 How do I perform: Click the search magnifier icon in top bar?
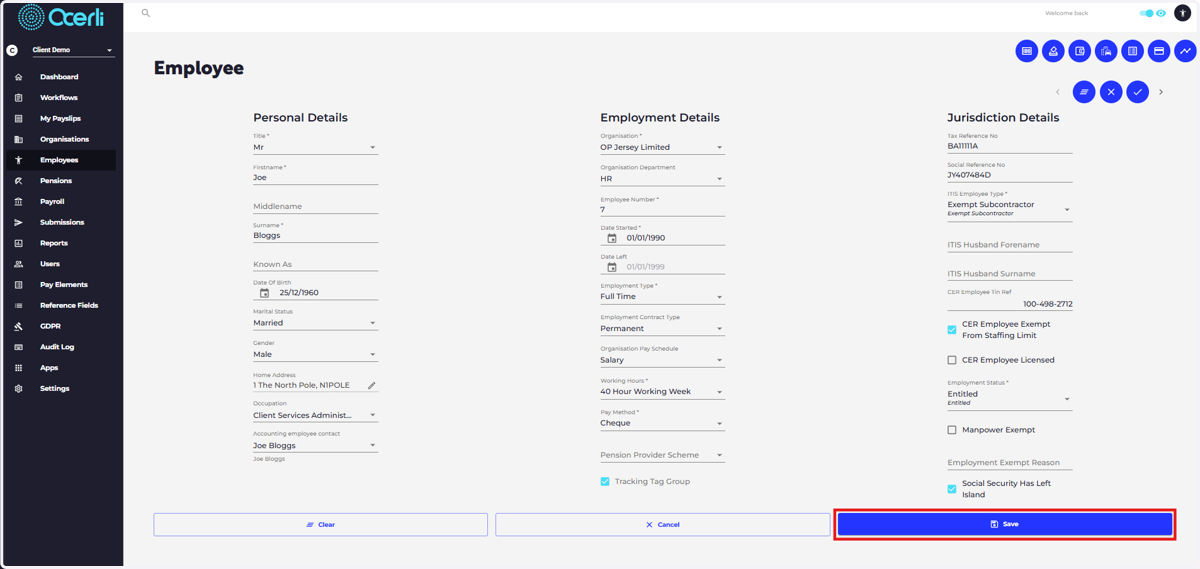[146, 13]
